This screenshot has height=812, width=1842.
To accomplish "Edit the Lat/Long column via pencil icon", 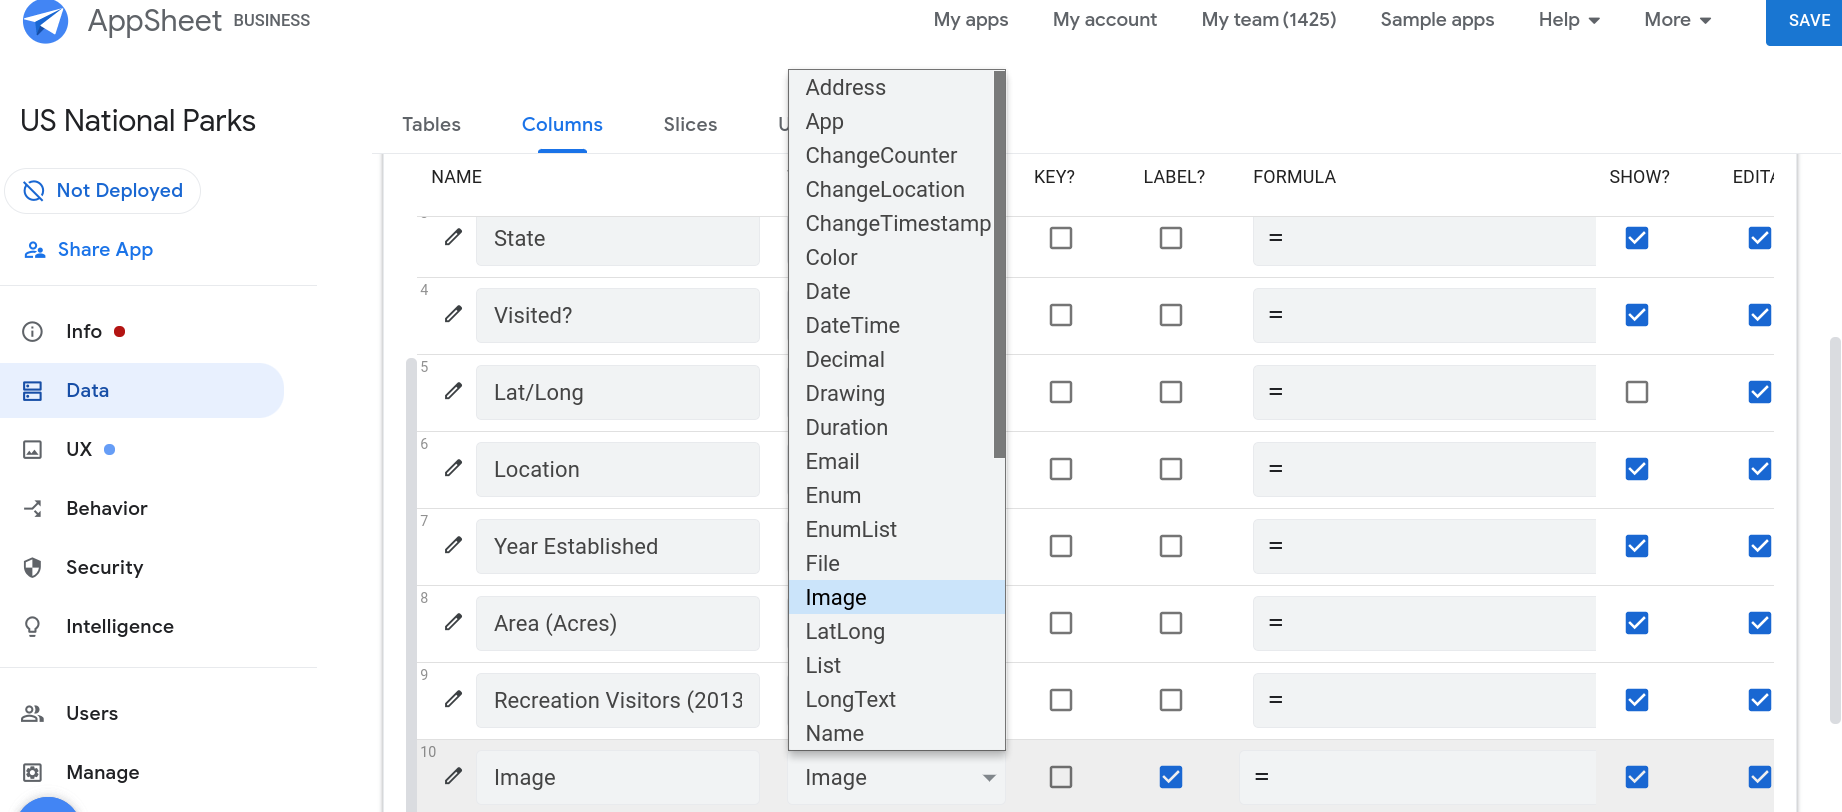I will tap(454, 391).
